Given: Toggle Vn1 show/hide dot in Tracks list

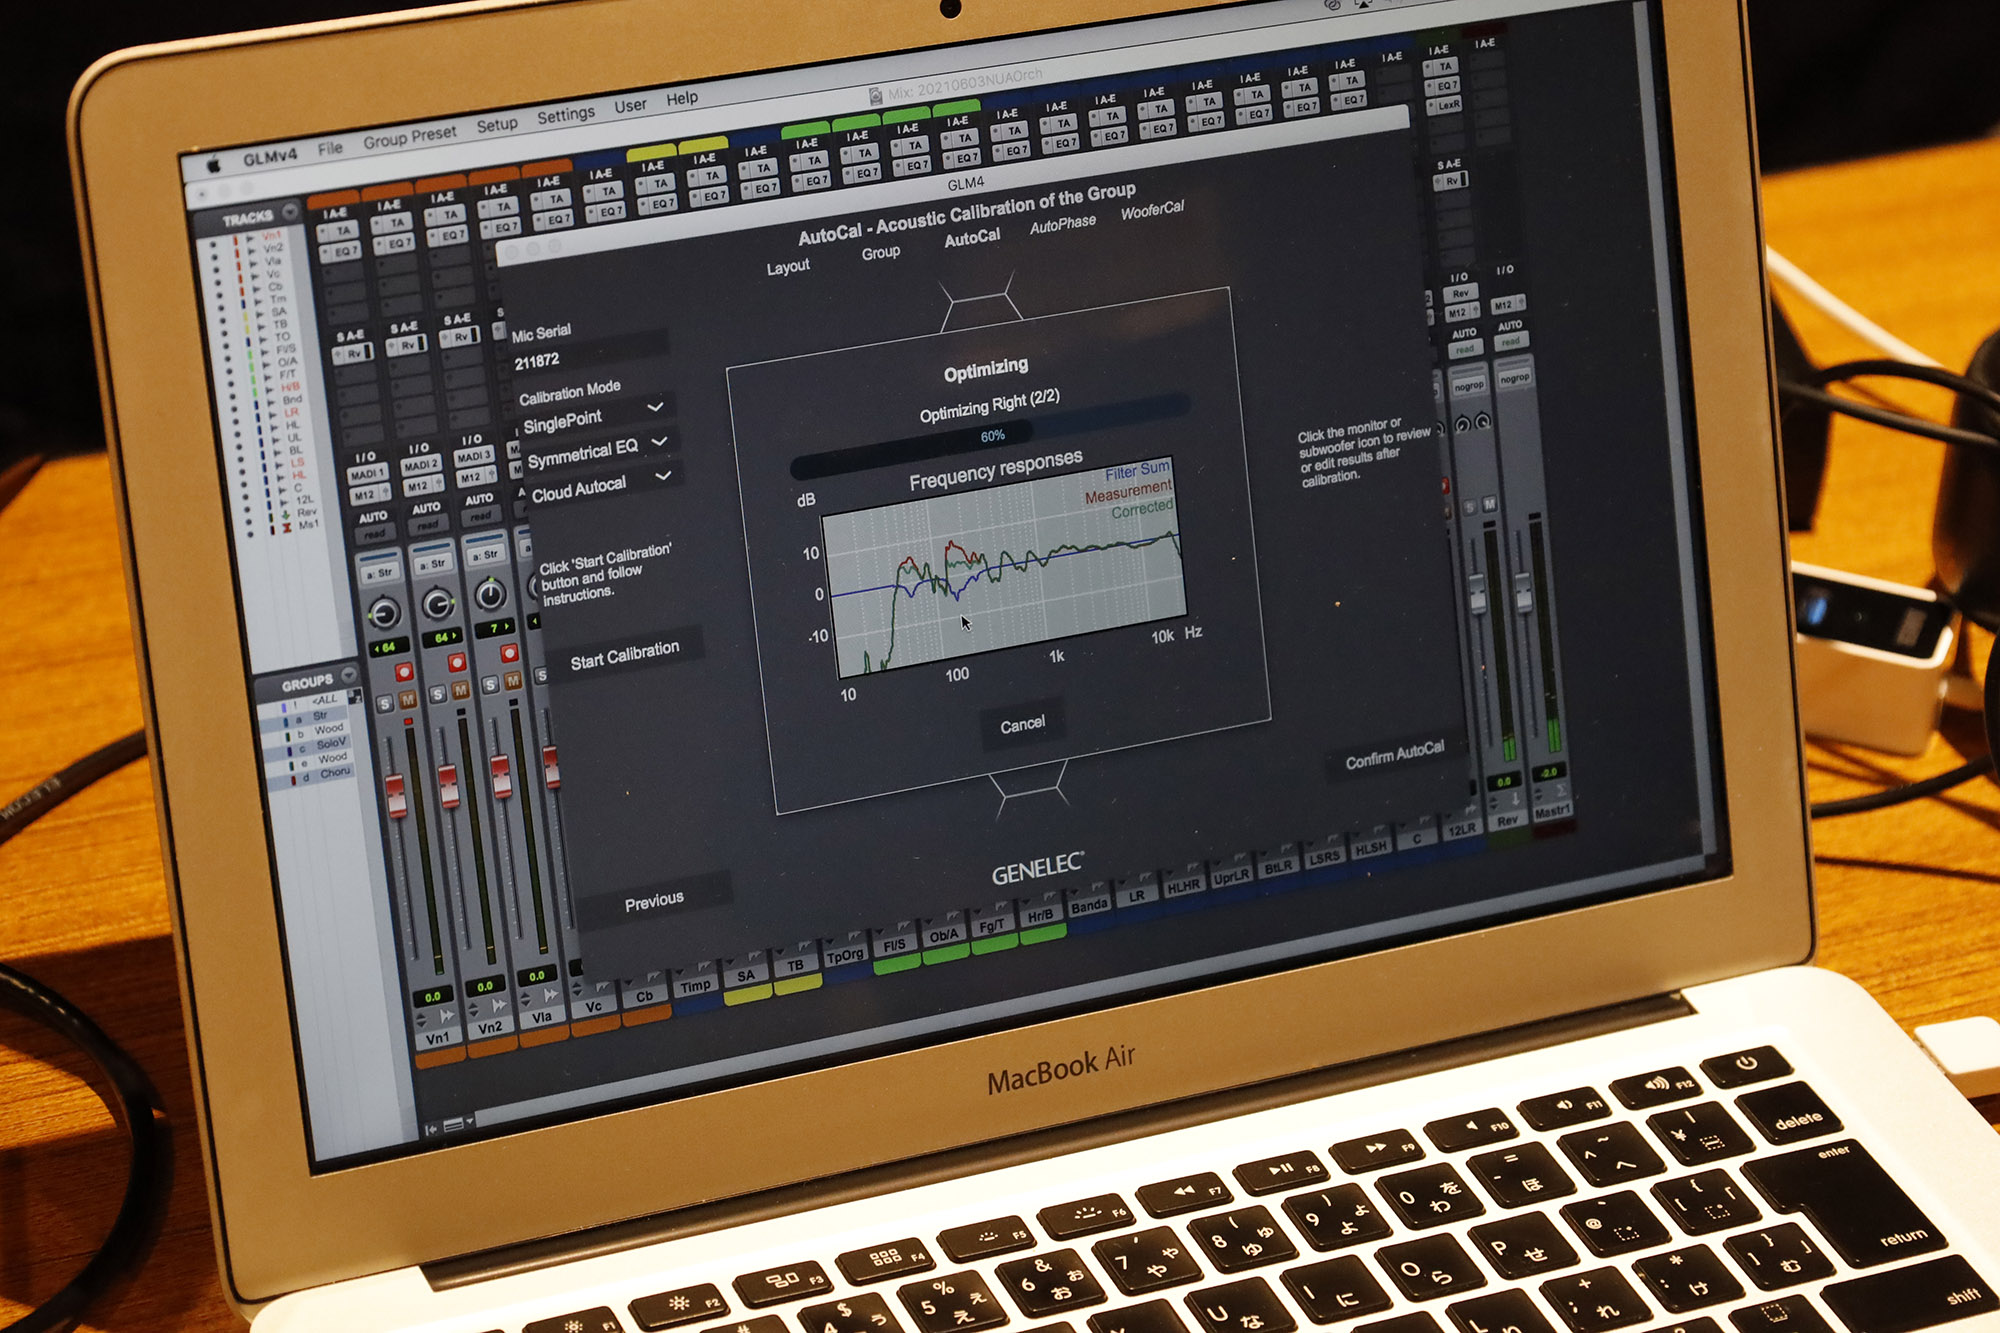Looking at the screenshot, I should (211, 244).
